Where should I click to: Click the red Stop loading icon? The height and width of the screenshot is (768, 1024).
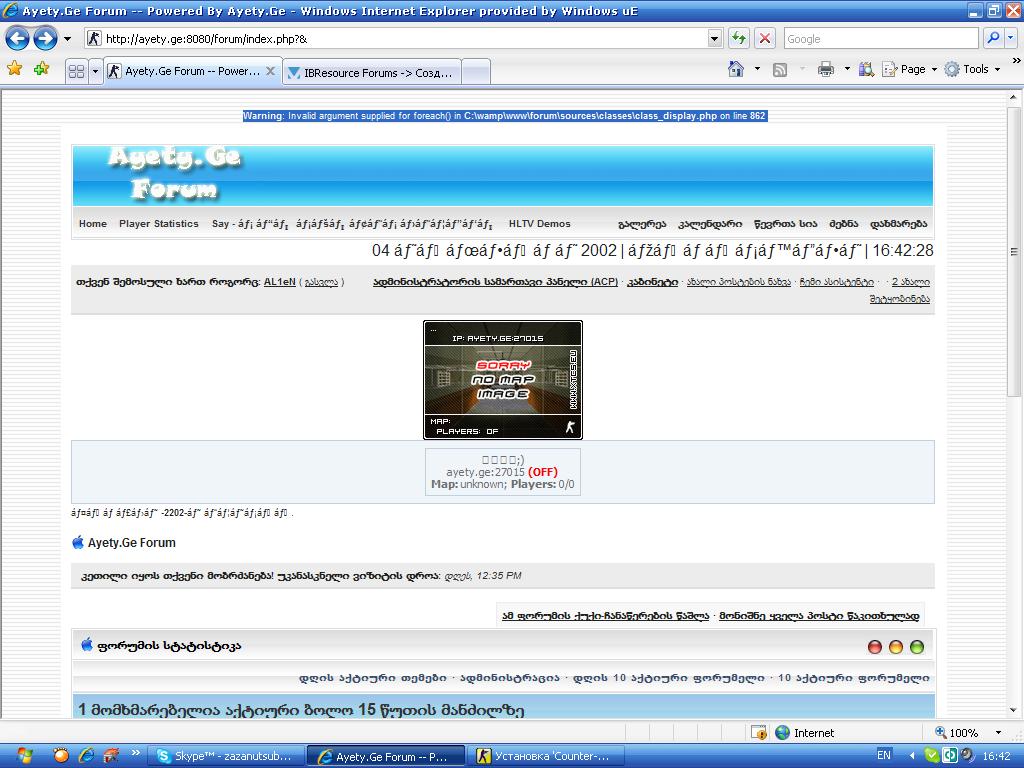pos(765,39)
